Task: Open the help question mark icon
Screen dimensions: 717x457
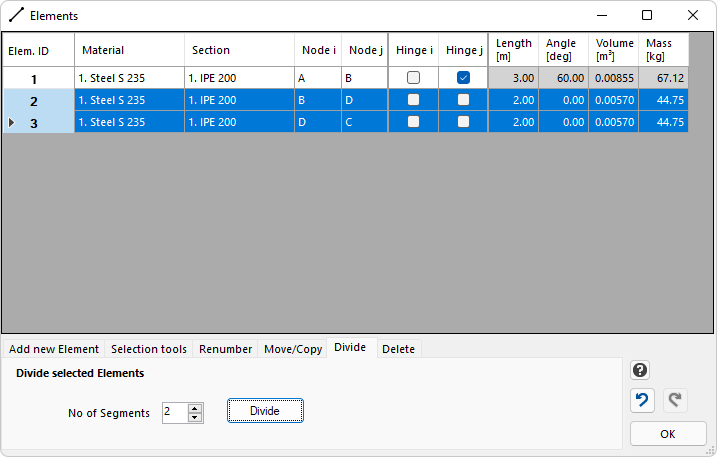Action: click(x=640, y=370)
